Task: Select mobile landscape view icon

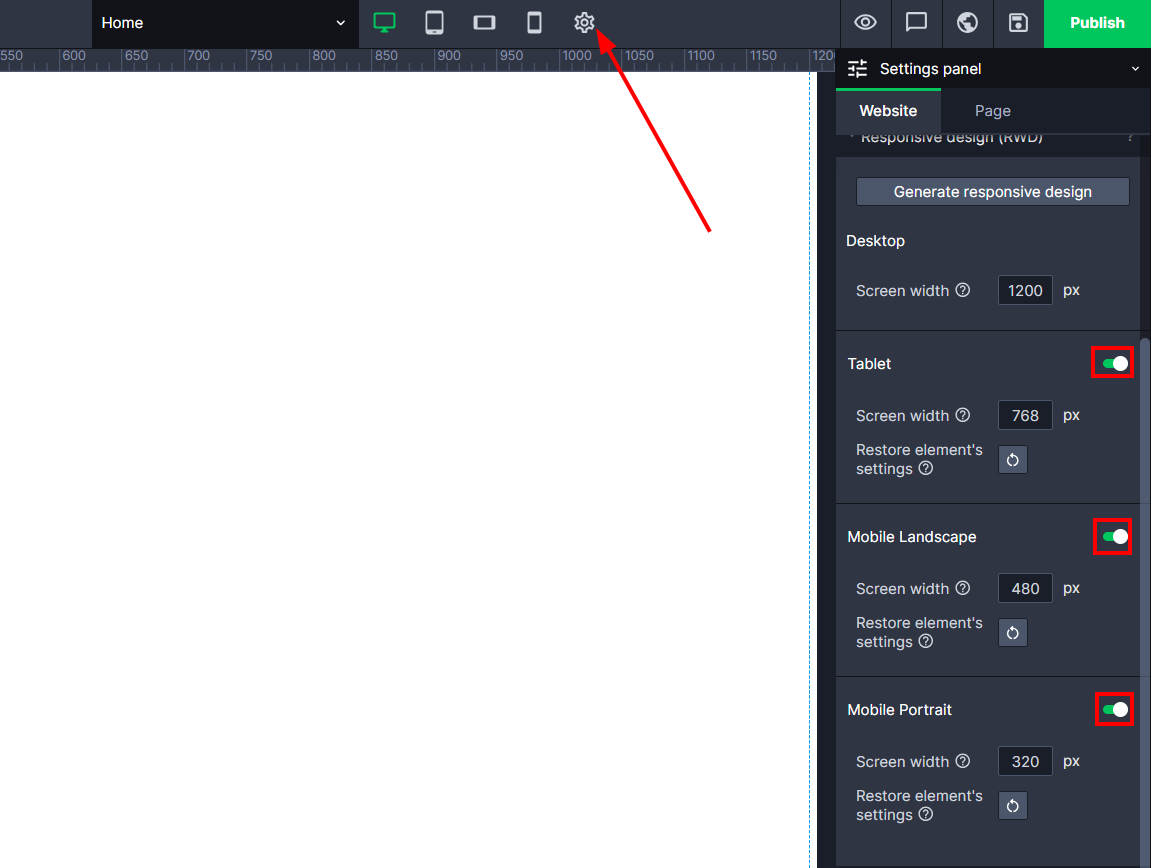Action: (484, 23)
